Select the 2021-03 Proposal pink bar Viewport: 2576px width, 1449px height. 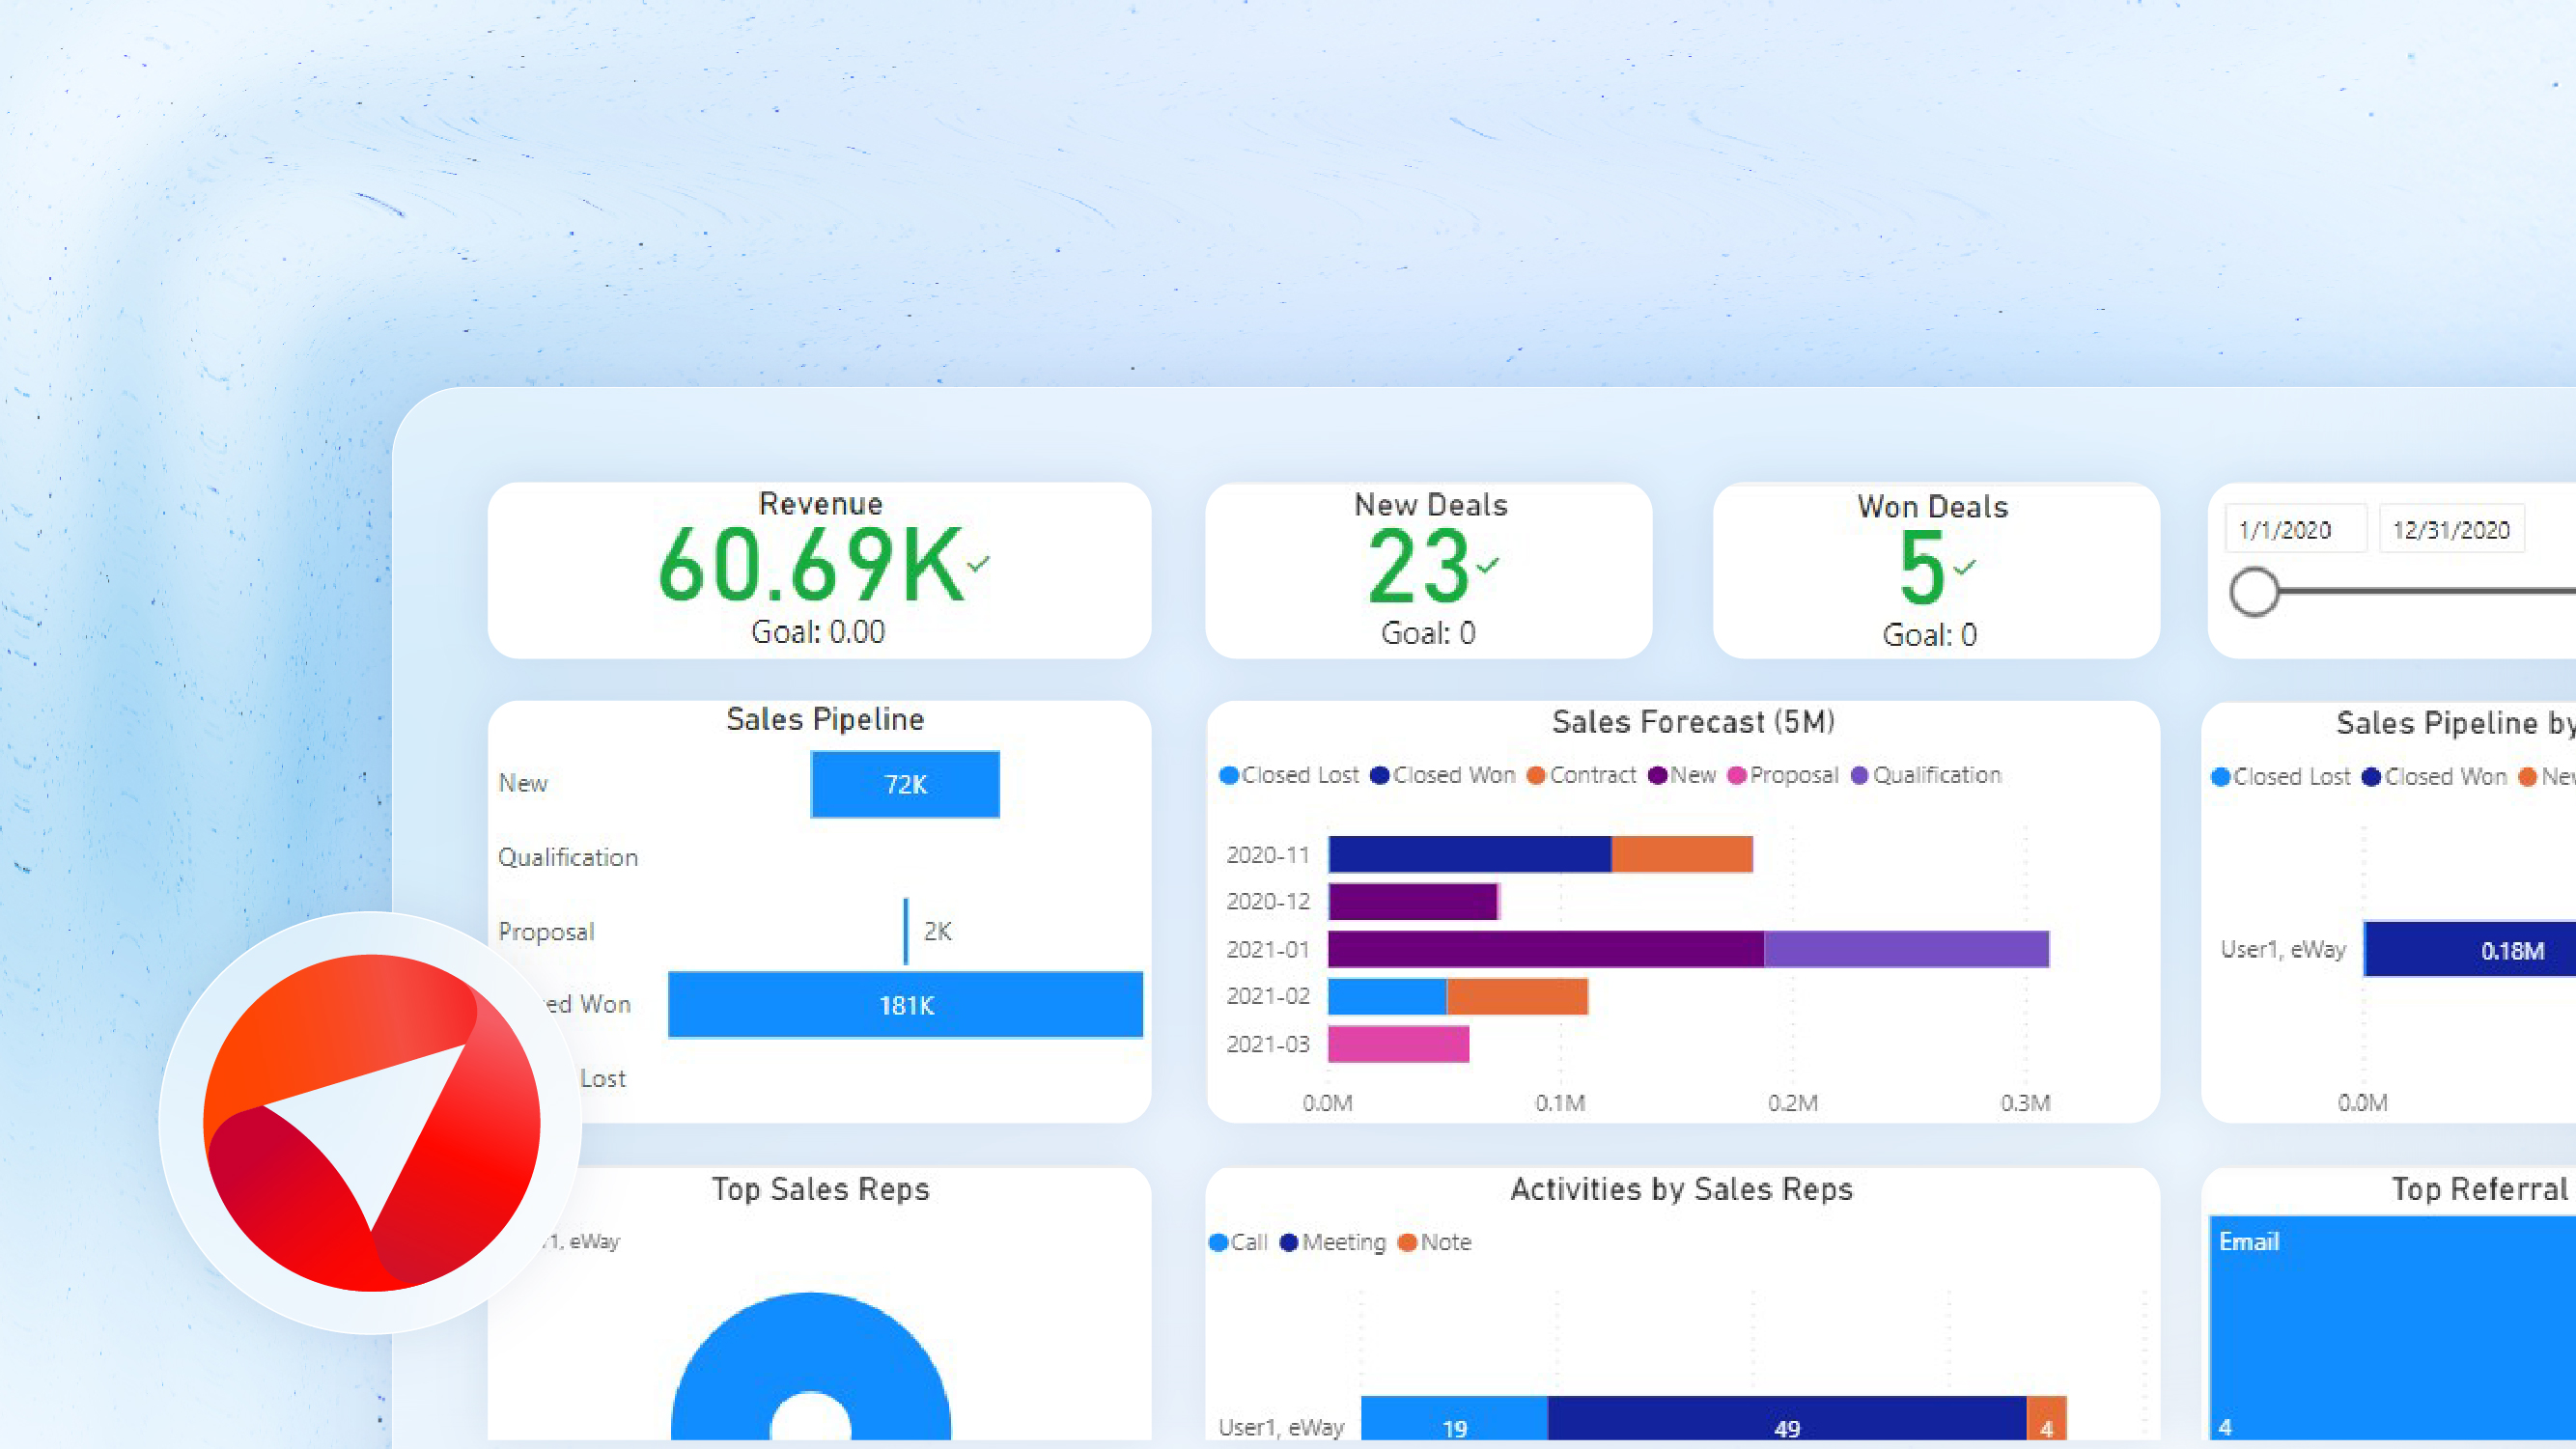coord(1398,1043)
